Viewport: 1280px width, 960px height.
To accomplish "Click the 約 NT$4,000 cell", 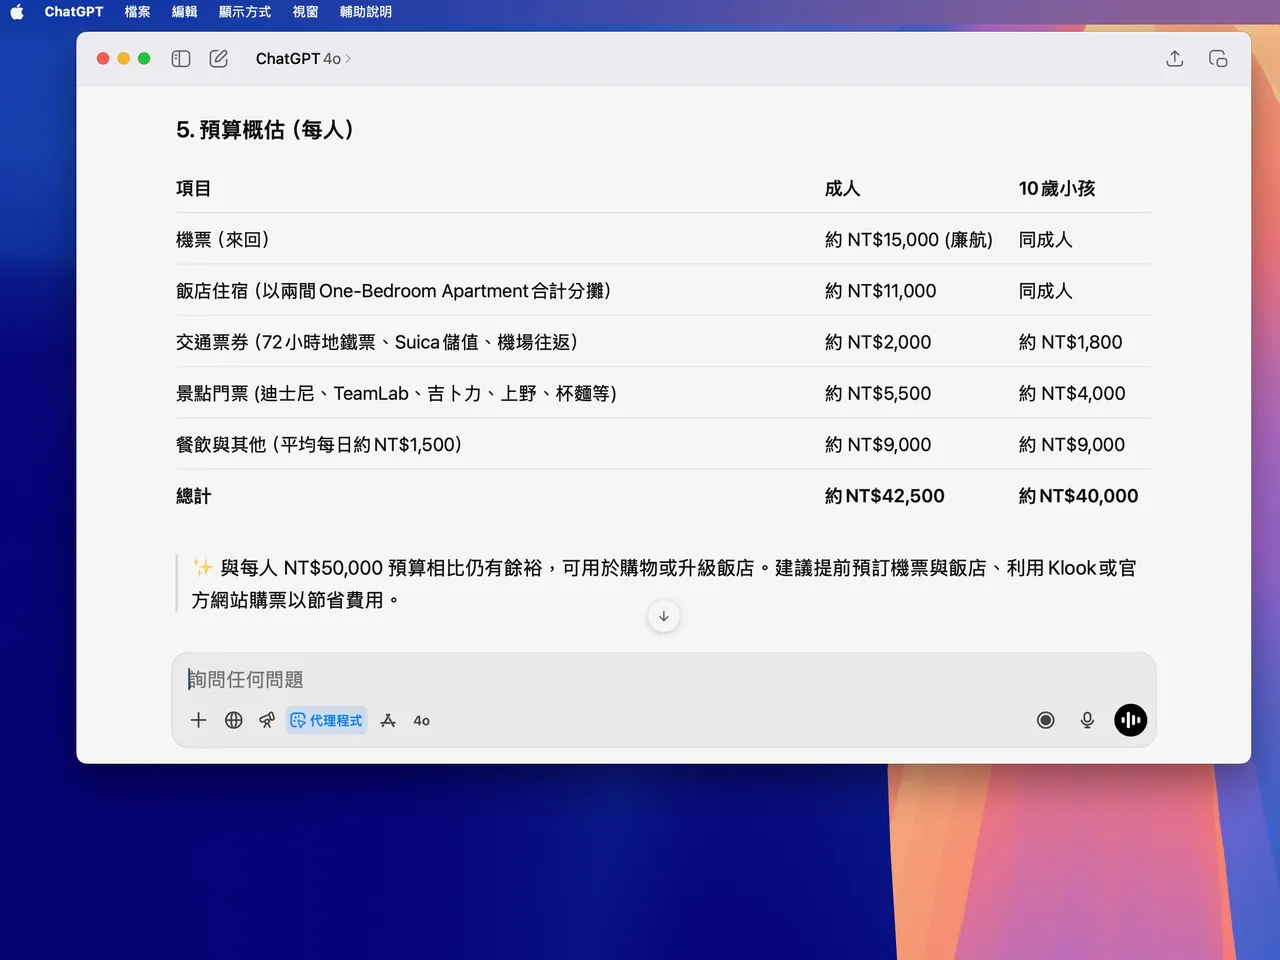I will pos(1072,394).
